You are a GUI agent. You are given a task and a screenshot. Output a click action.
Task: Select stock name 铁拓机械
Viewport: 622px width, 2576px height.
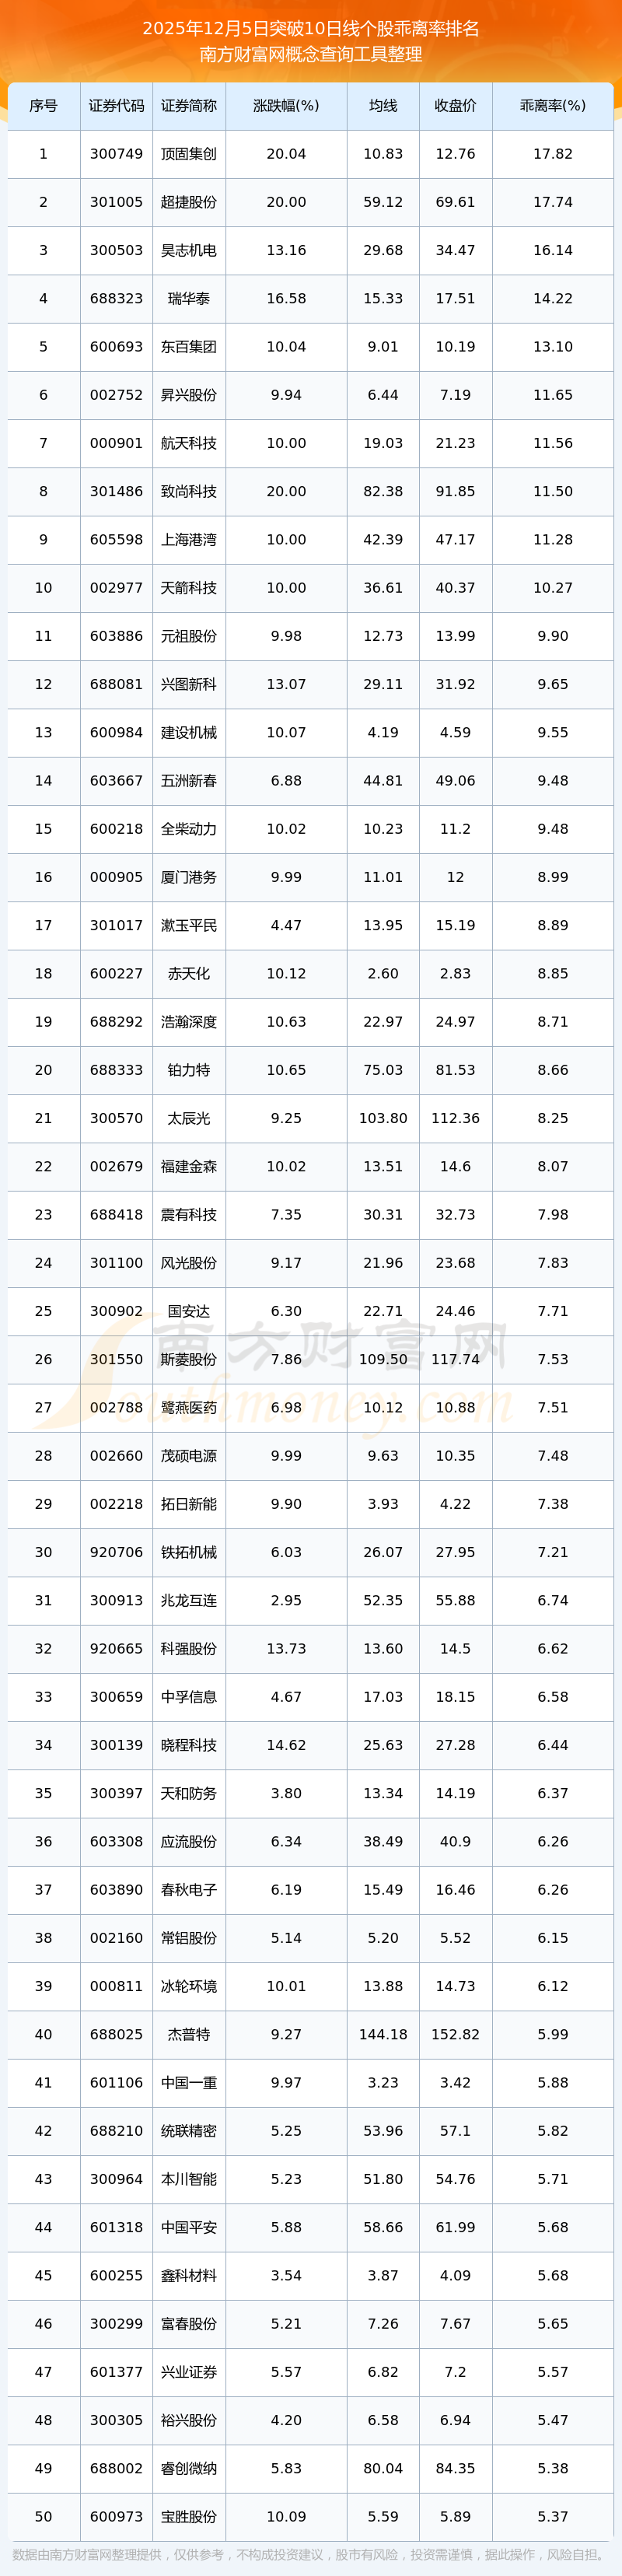[189, 1552]
